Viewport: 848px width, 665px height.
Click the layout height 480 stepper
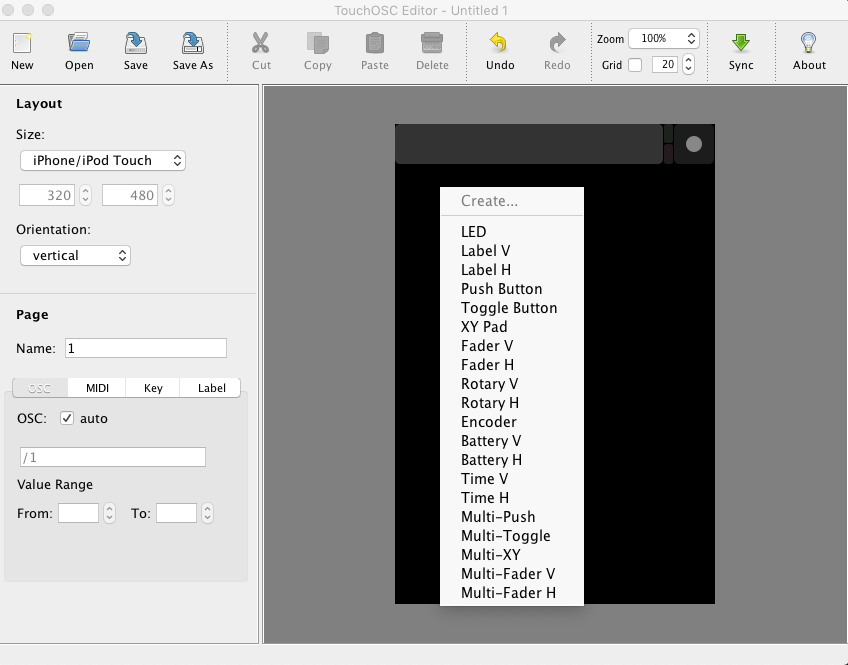pyautogui.click(x=169, y=195)
